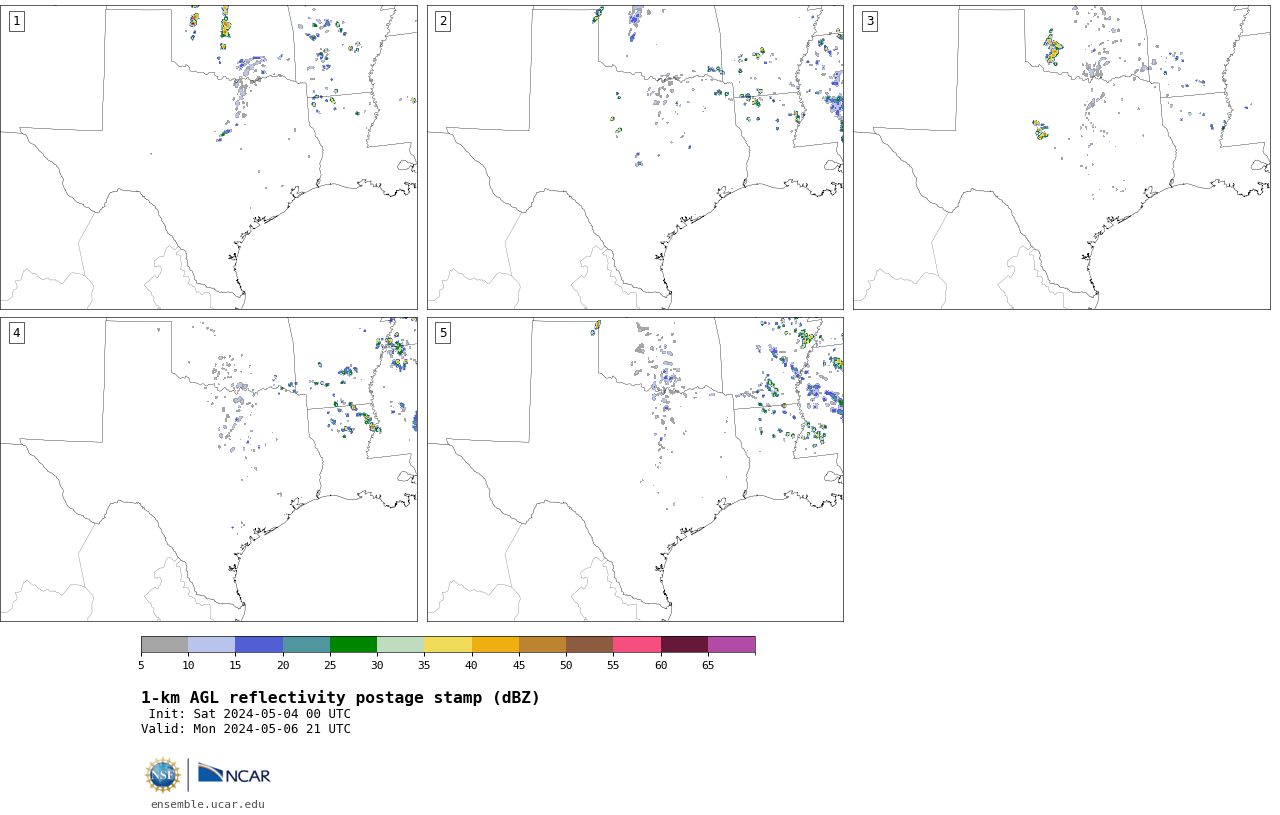Viewport: 1280px width, 815px height.
Task: Click the dark green 25-30 dBZ swatch
Action: pos(354,645)
